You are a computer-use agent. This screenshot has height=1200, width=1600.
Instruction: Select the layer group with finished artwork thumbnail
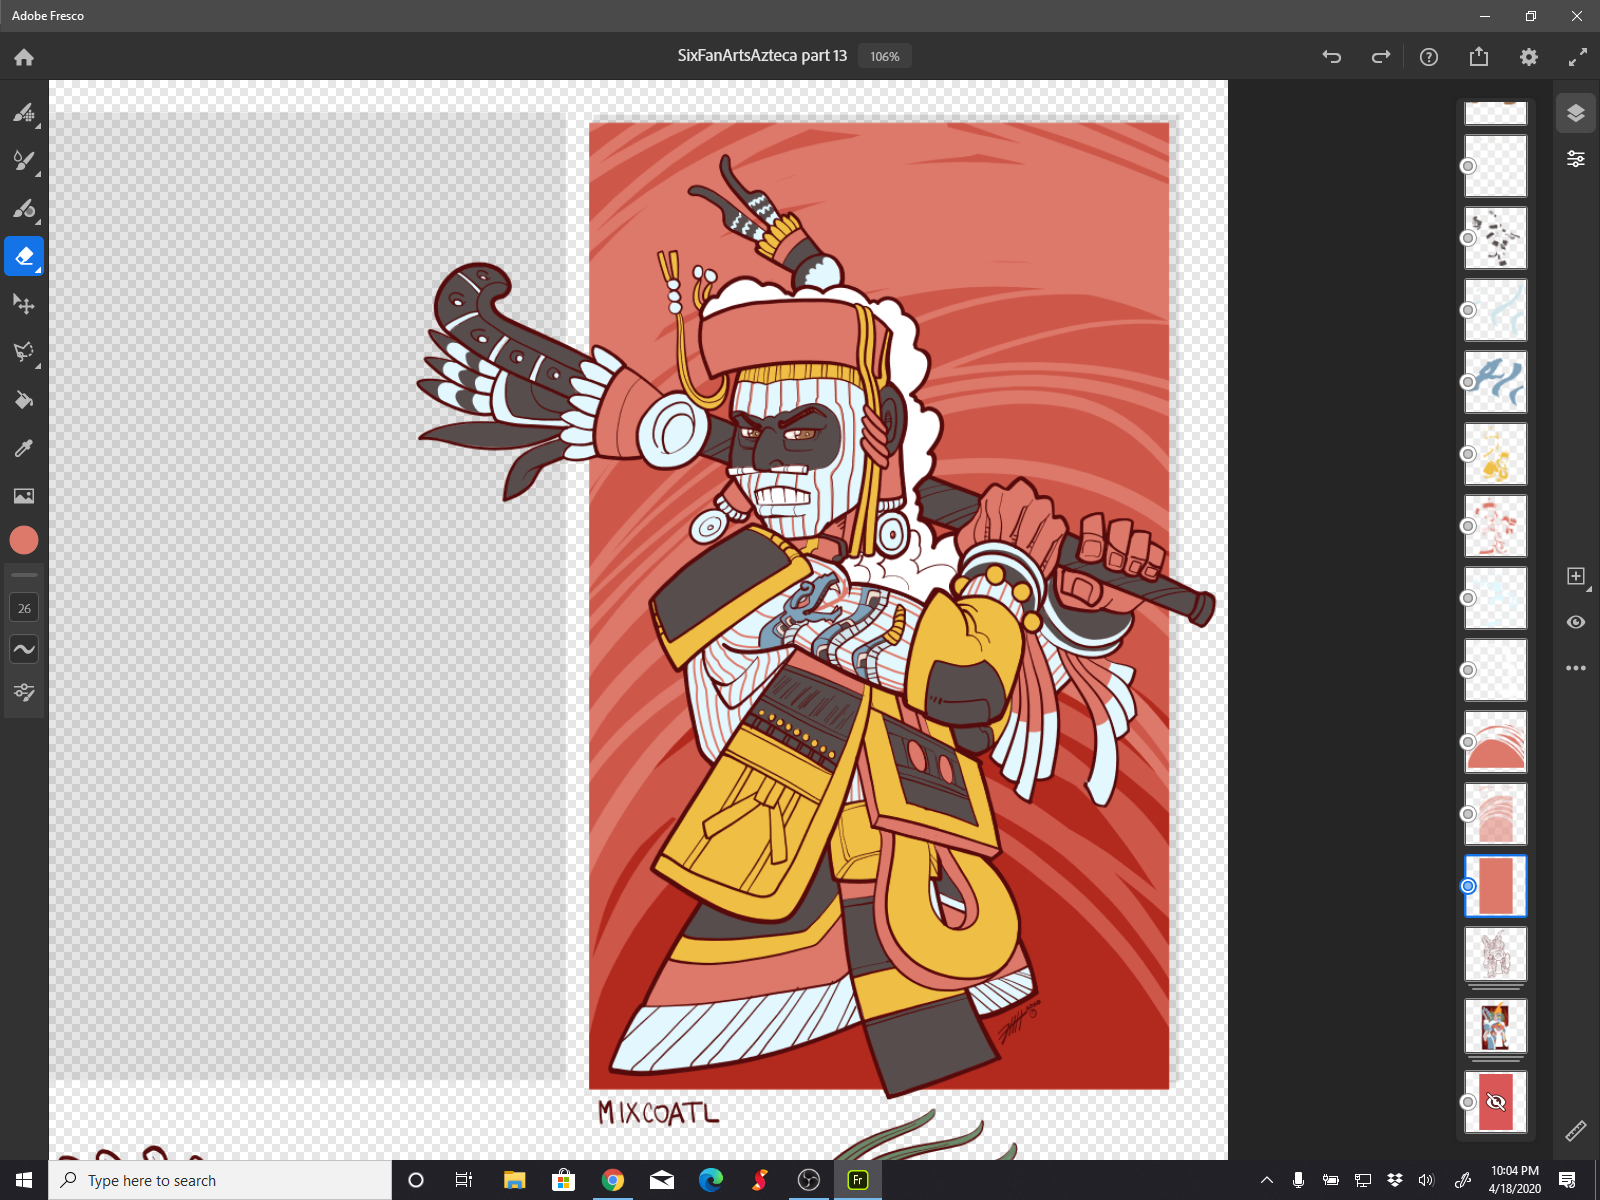pos(1496,1026)
